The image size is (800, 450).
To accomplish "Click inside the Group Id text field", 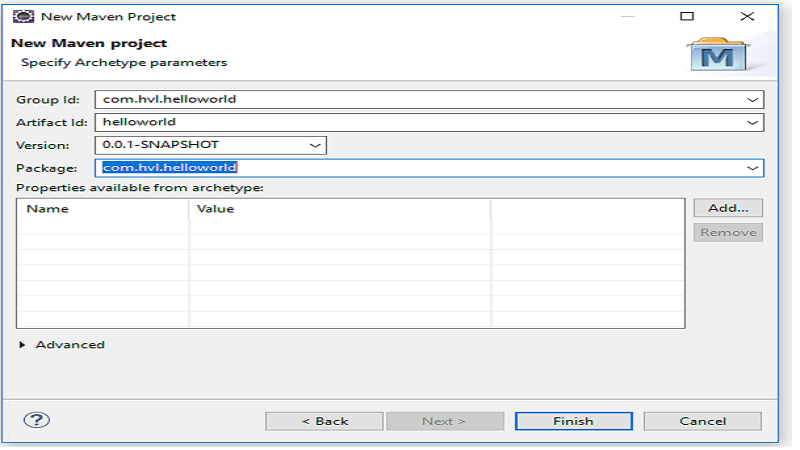I will tap(400, 100).
